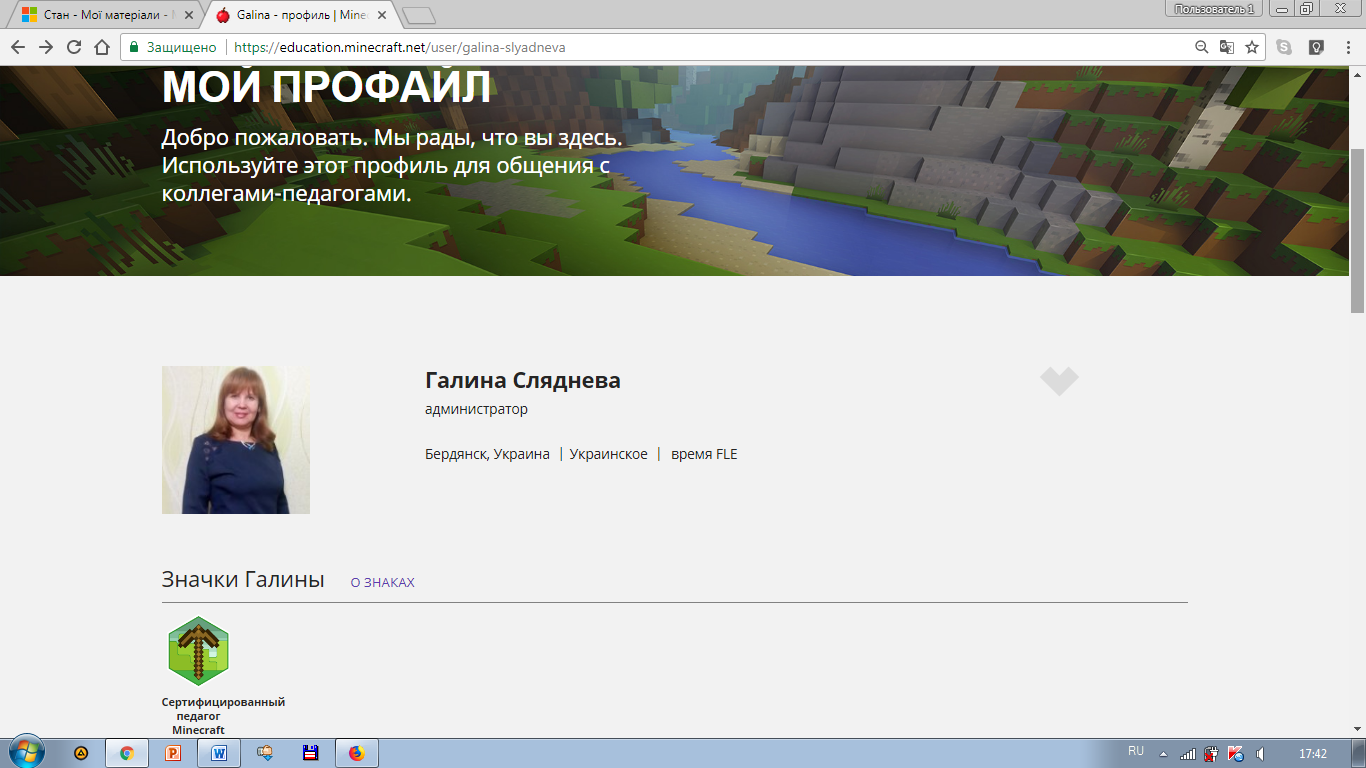Viewport: 1366px width, 768px height.
Task: Open the browser home page
Action: tap(101, 47)
